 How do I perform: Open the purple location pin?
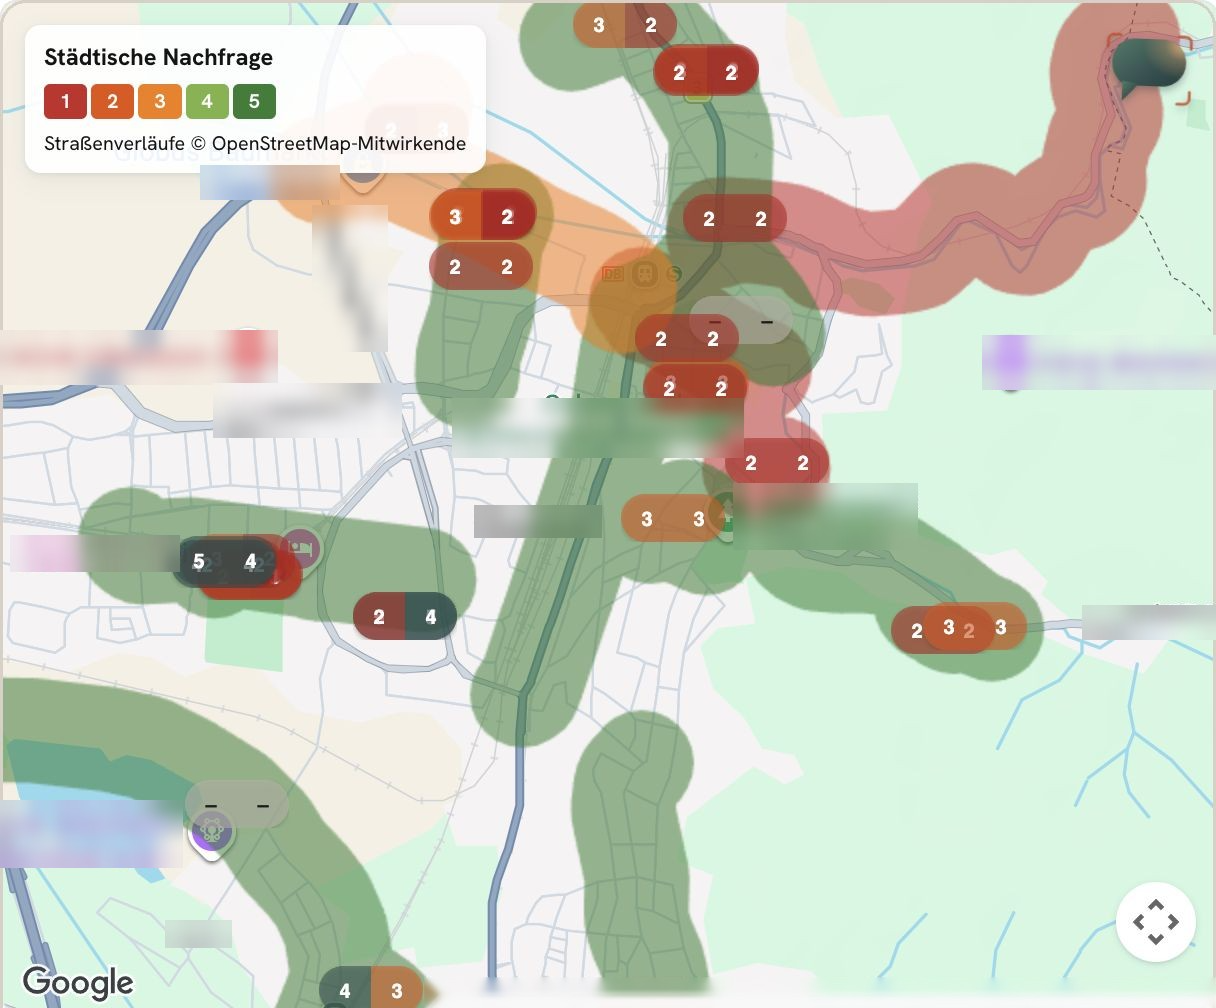[211, 833]
